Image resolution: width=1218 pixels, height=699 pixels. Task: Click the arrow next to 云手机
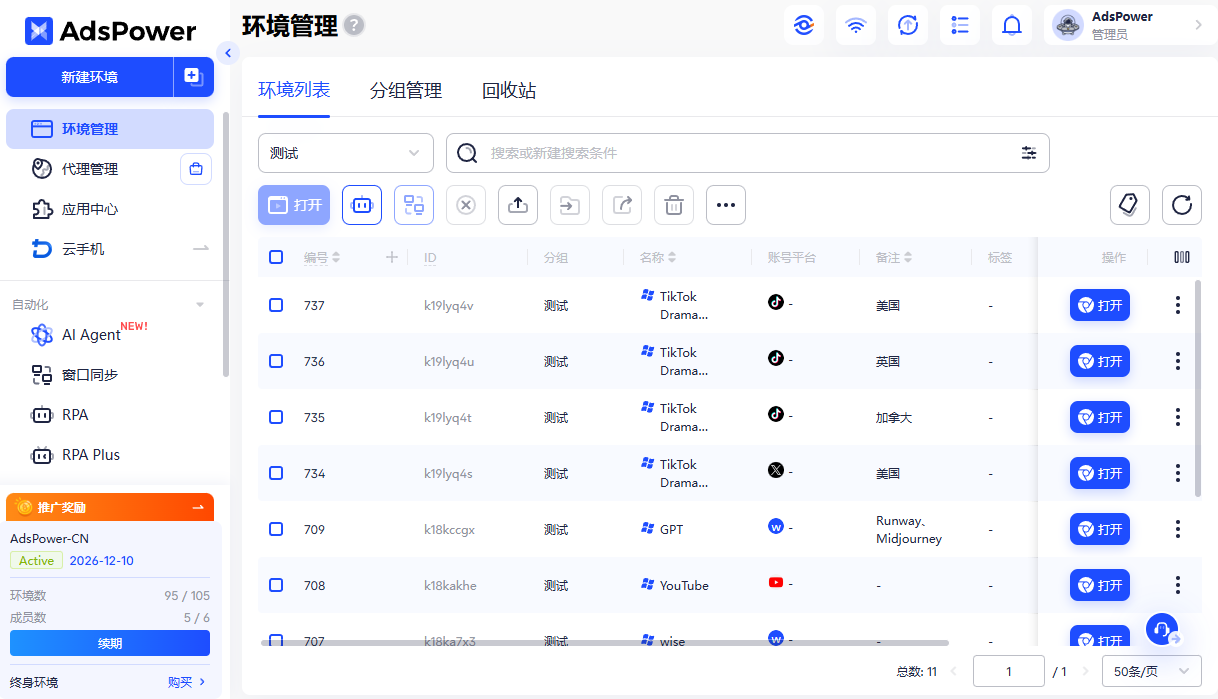(x=201, y=248)
